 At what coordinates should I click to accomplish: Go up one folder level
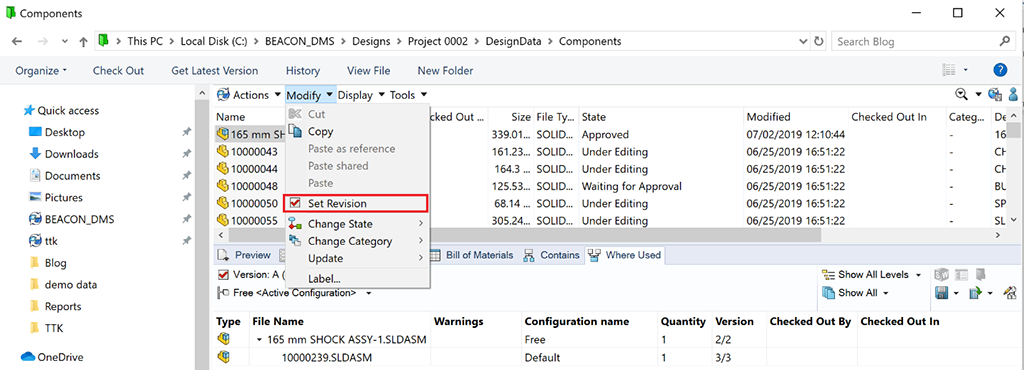[x=83, y=41]
